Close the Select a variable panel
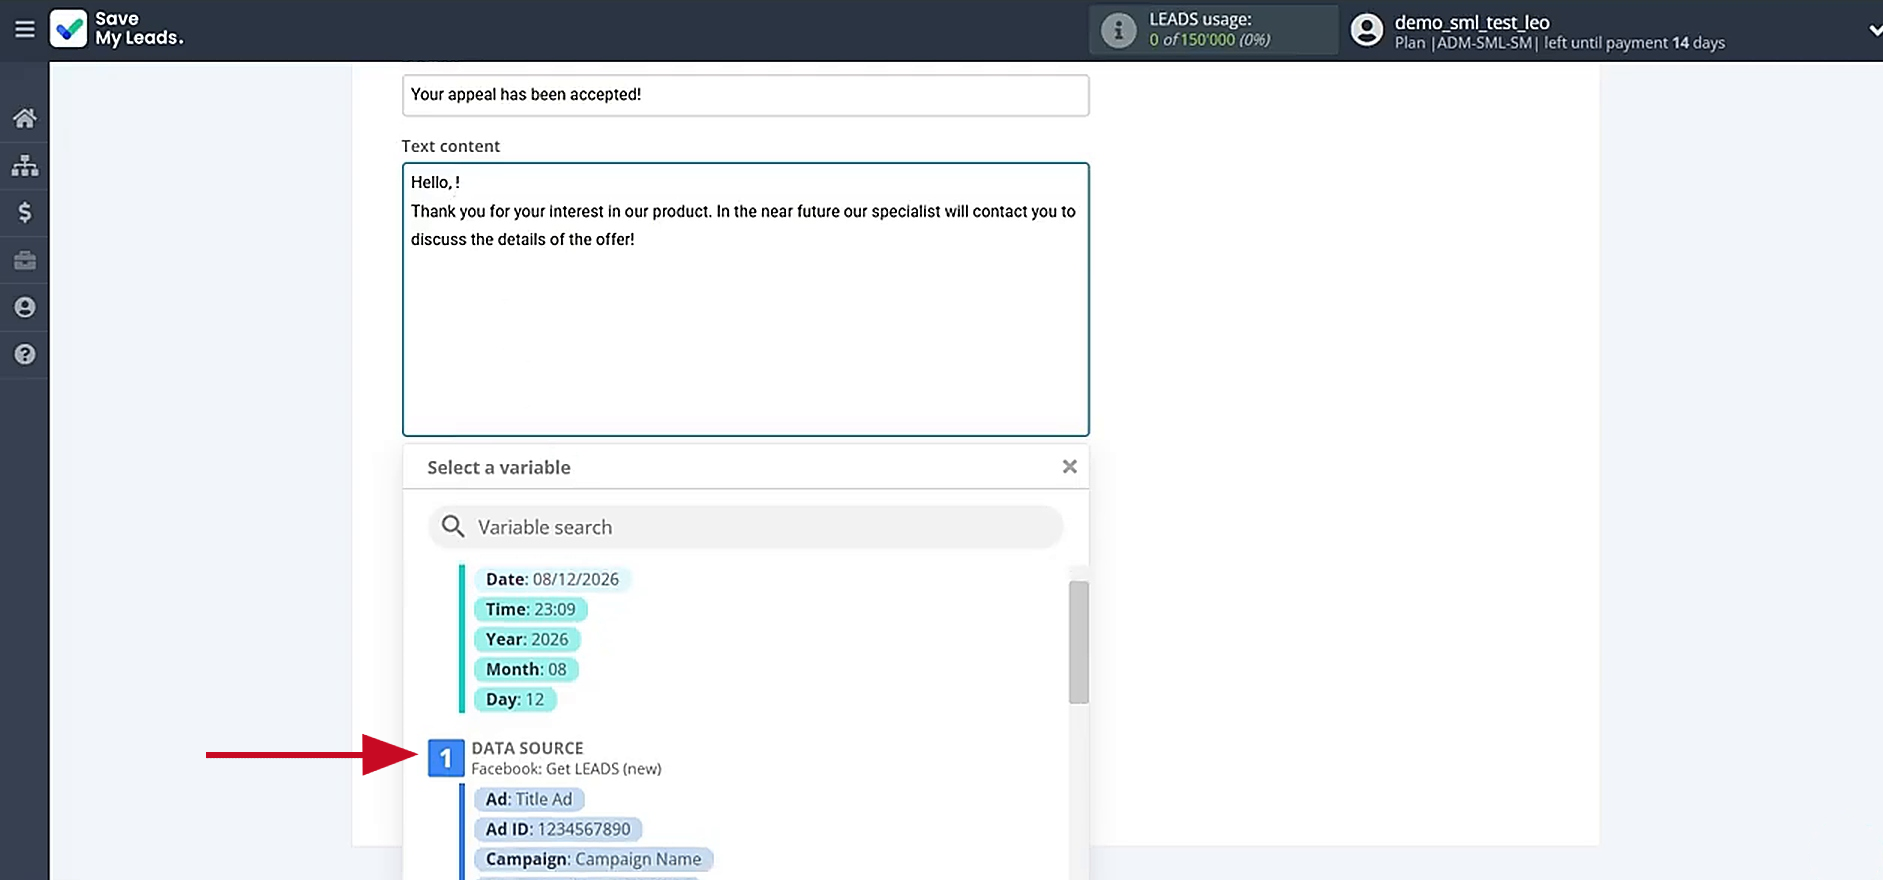Screen dimensions: 1883x880 1069,467
